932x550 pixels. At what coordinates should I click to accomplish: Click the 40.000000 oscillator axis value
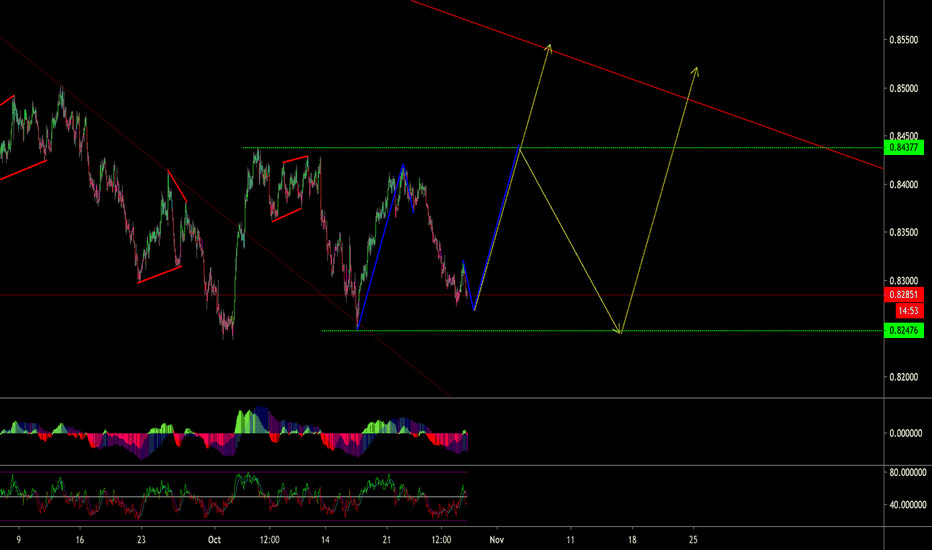(907, 505)
